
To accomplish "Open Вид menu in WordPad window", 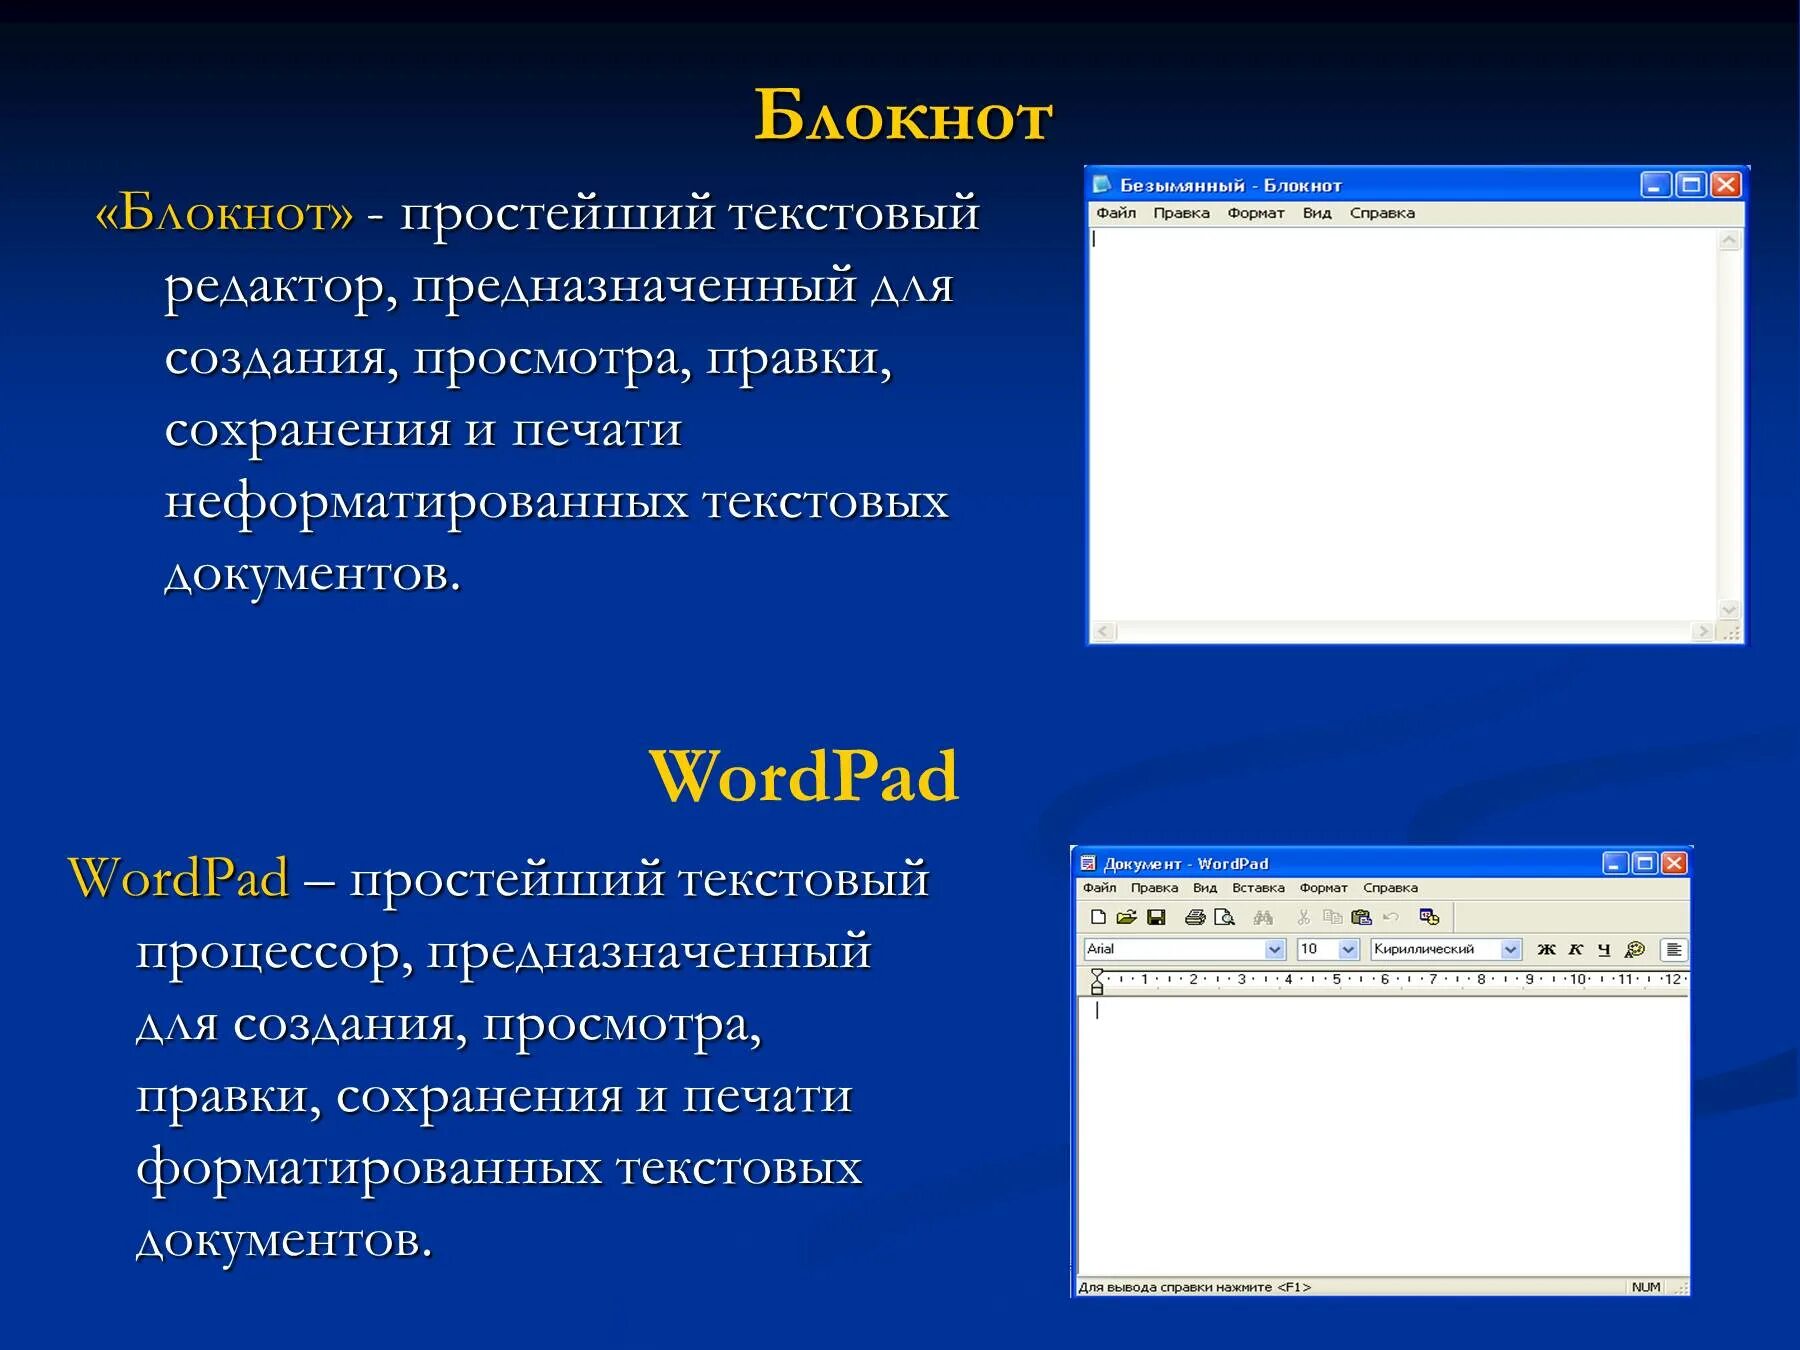I will 1205,888.
